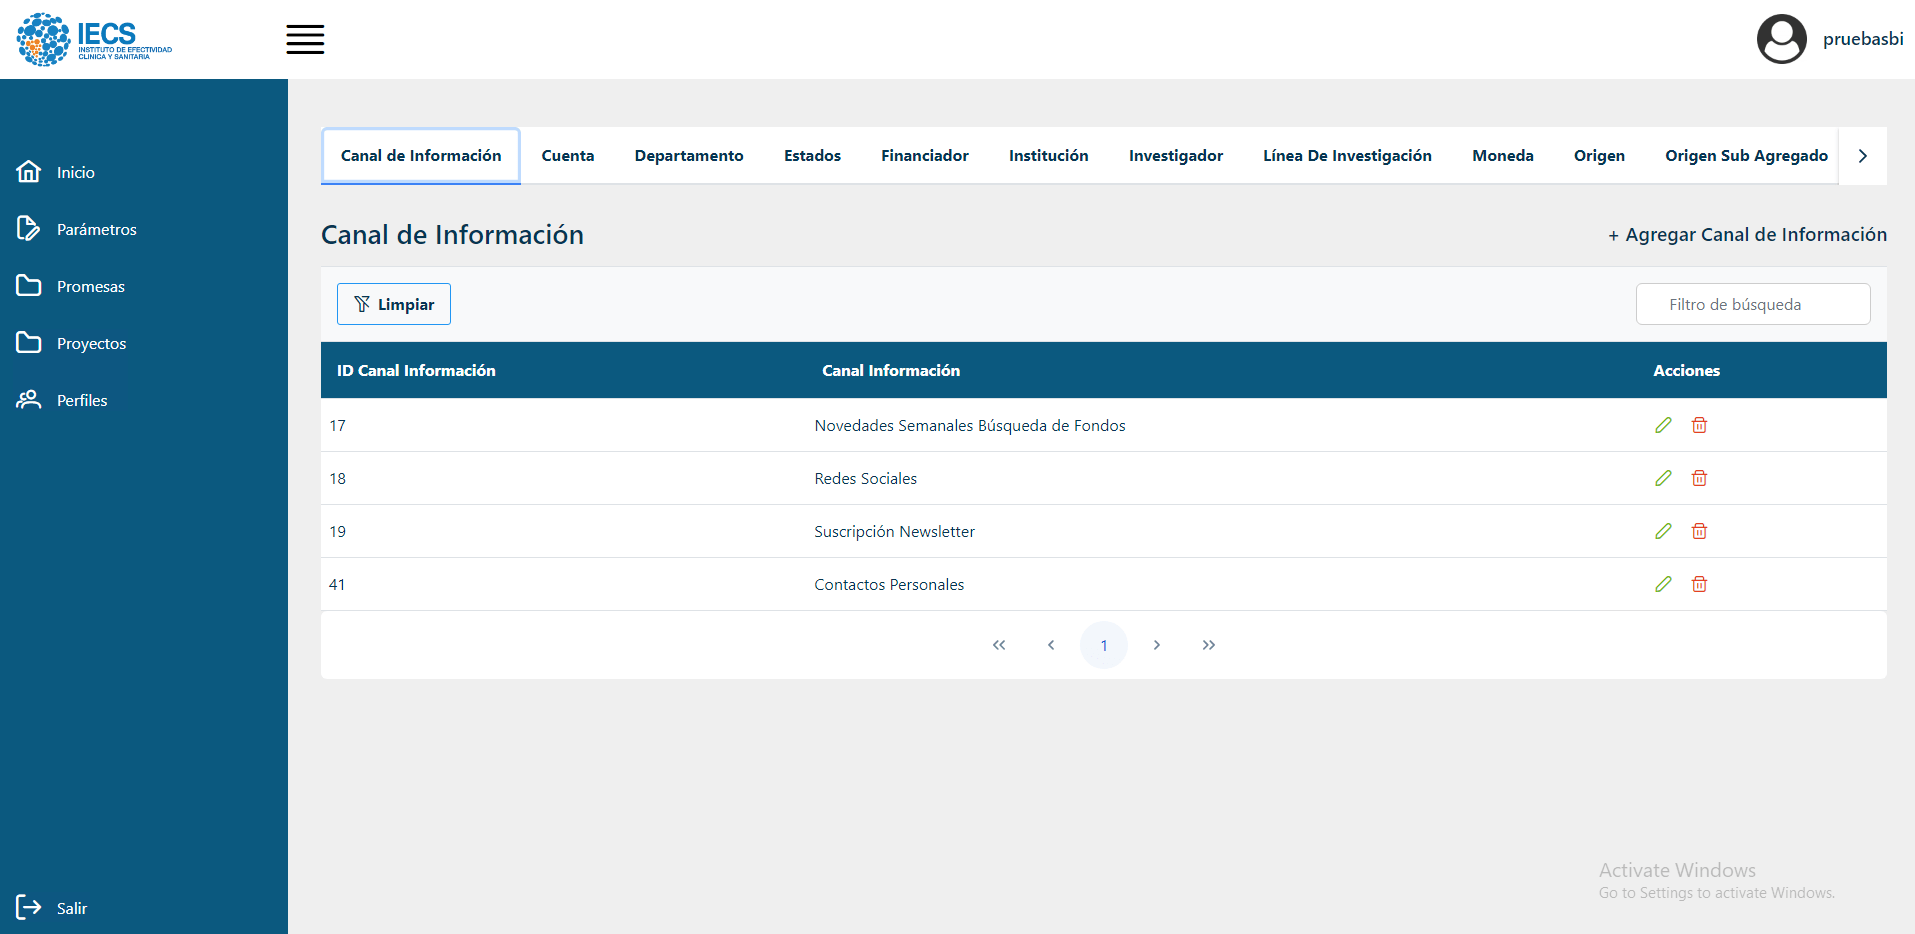Image resolution: width=1915 pixels, height=934 pixels.
Task: Click trash icon for Suscripción Newsletter
Action: 1699,531
